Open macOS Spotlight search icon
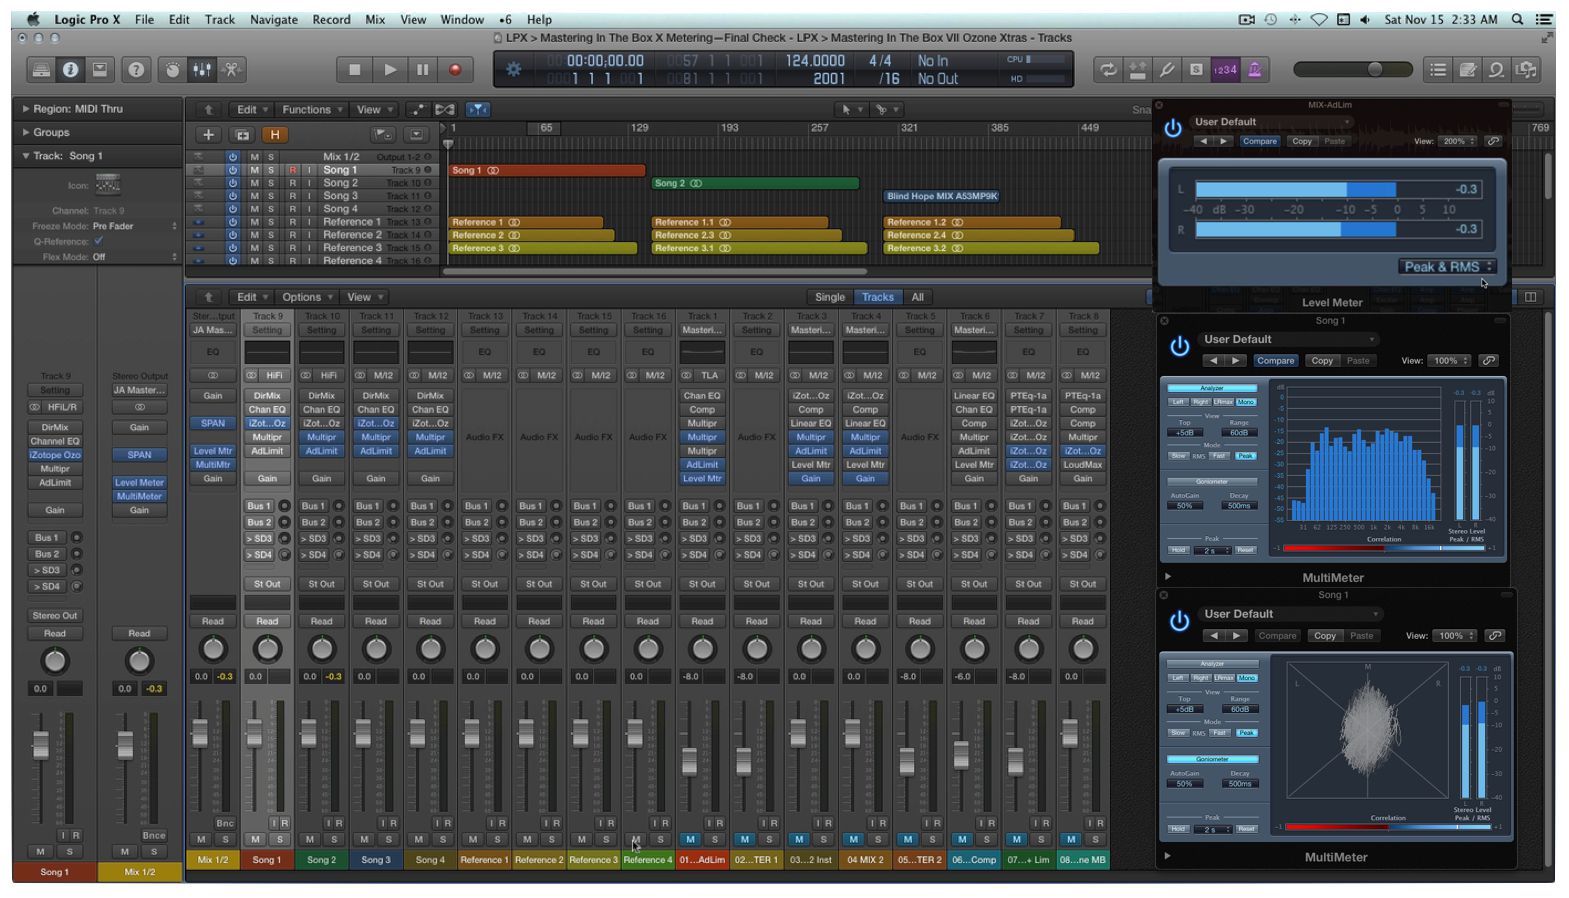The image size is (1569, 898). point(1517,19)
